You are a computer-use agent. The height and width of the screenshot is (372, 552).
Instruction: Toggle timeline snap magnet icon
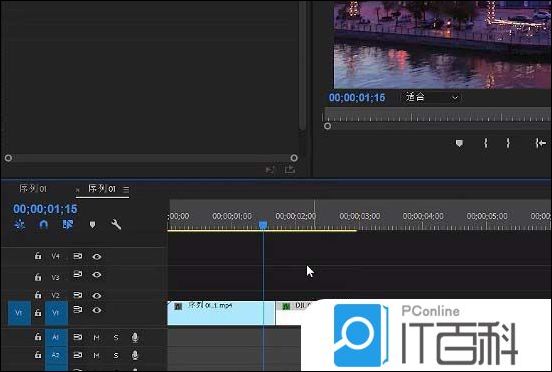click(x=44, y=224)
